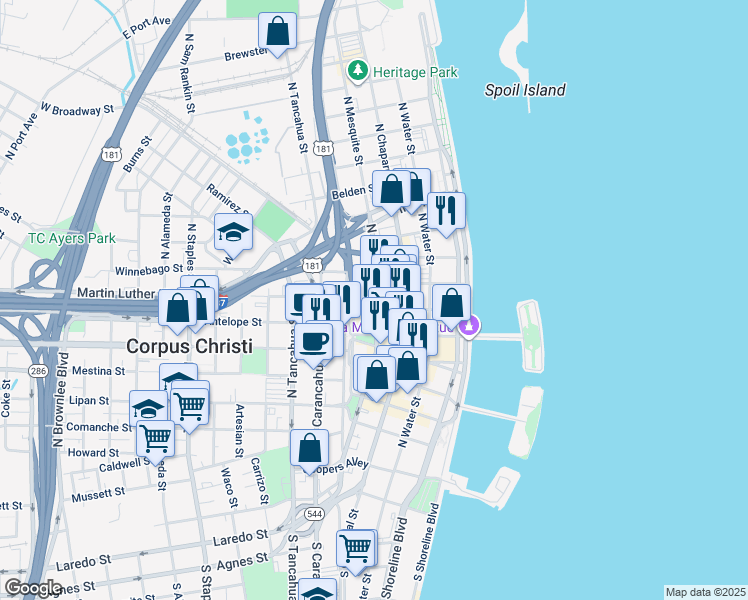Image resolution: width=748 pixels, height=600 pixels.
Task: Select the Burns St label
Action: pyautogui.click(x=137, y=154)
